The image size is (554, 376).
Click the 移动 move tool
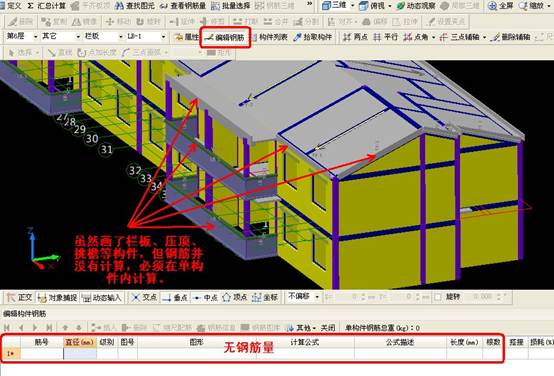point(118,22)
